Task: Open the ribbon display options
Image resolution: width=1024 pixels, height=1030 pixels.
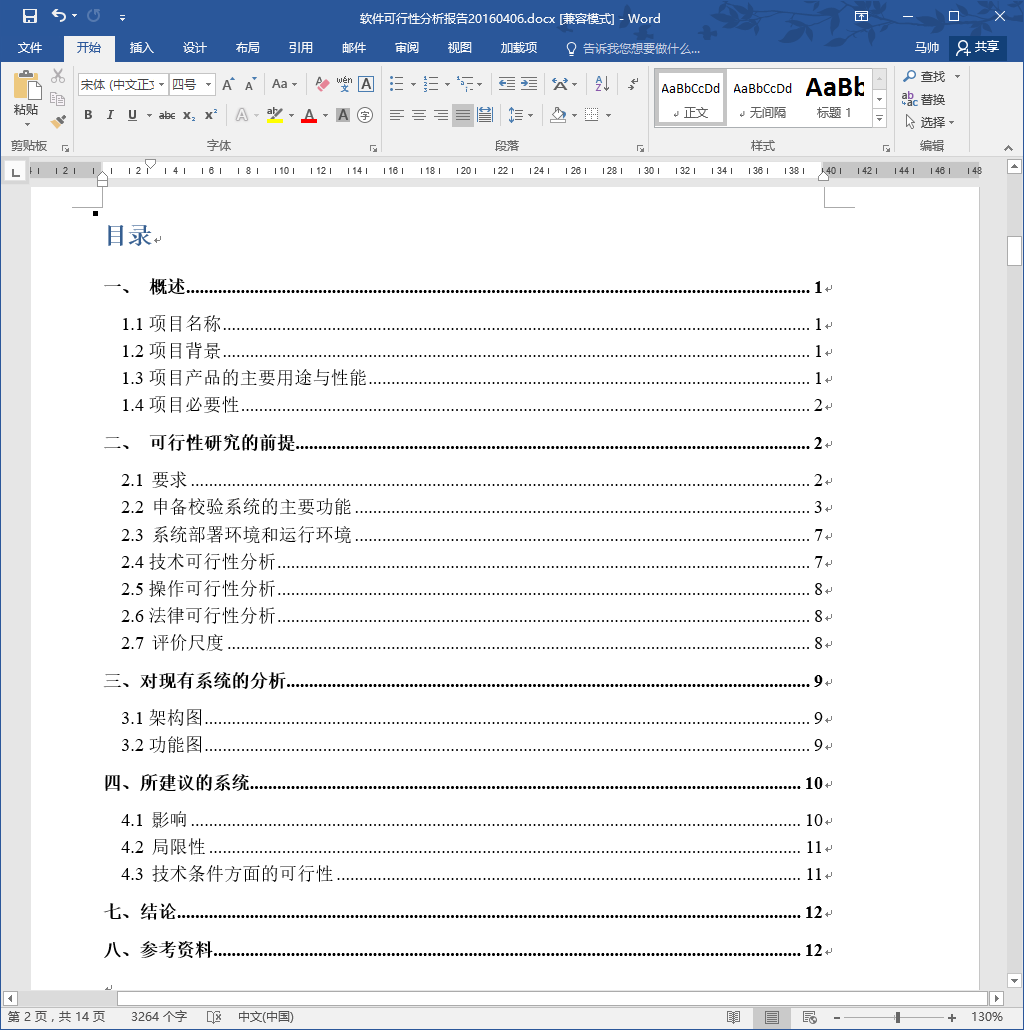Action: point(861,16)
